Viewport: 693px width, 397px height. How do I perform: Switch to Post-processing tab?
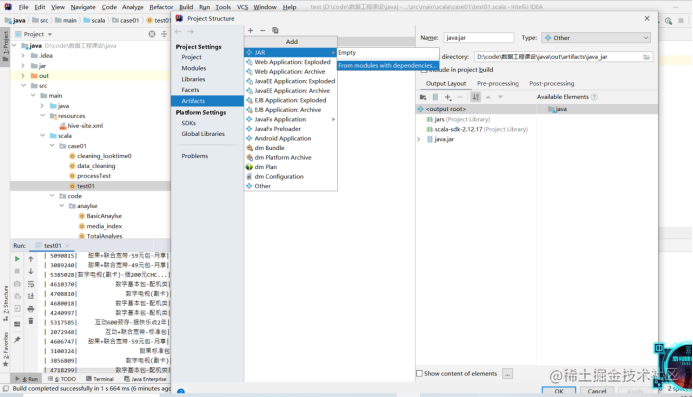(x=552, y=84)
